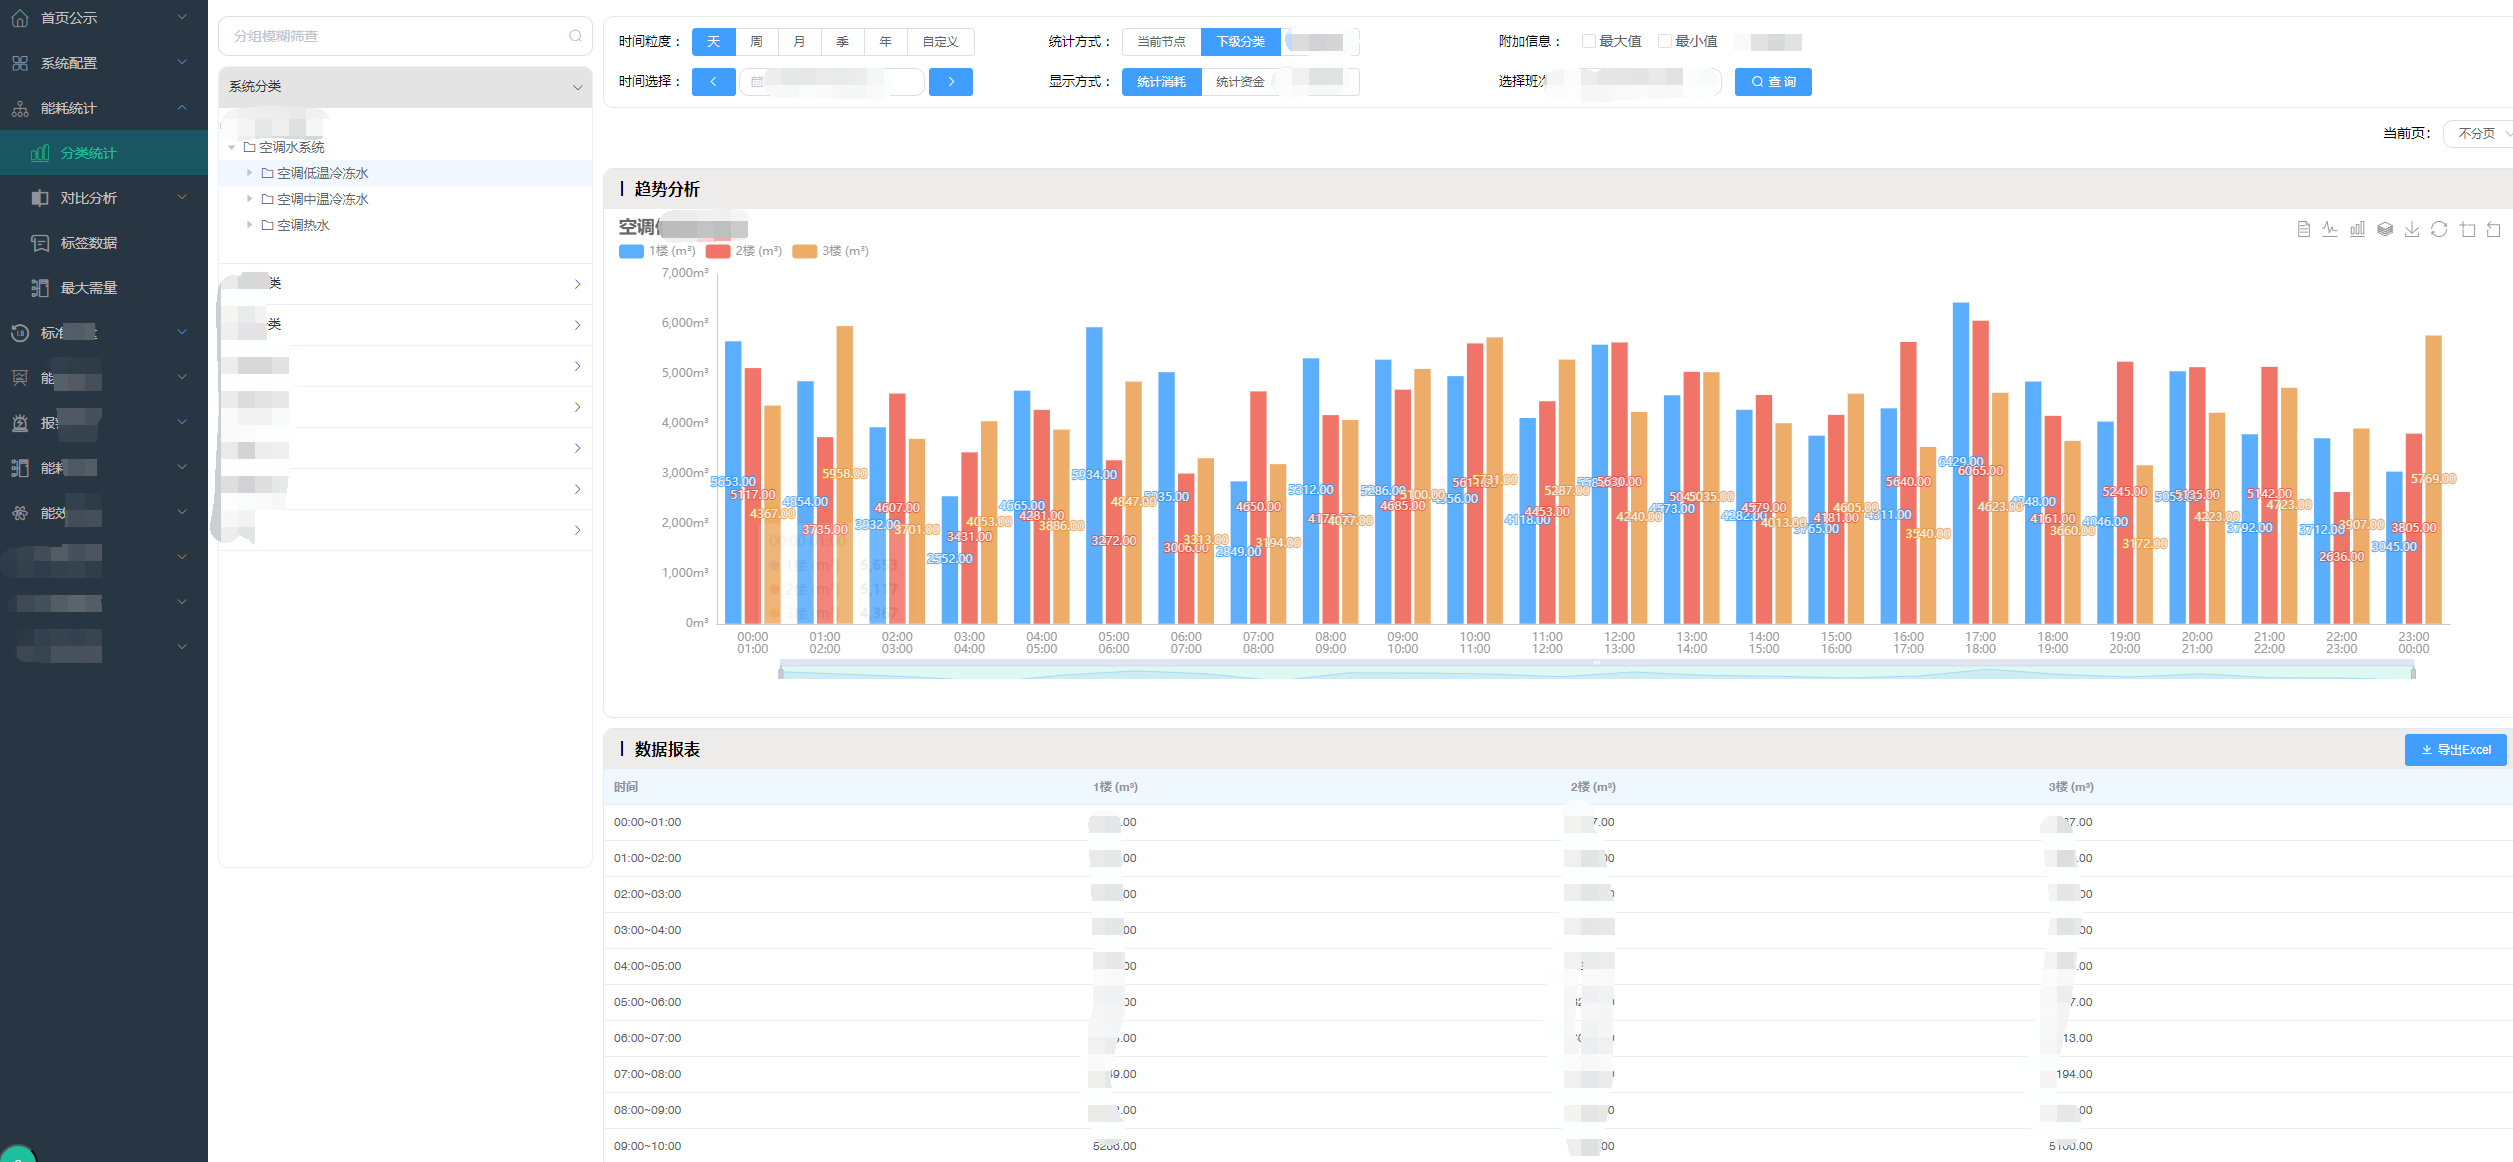The width and height of the screenshot is (2513, 1162).
Task: Collapse 空调水系统 tree node arrow
Action: pyautogui.click(x=232, y=148)
